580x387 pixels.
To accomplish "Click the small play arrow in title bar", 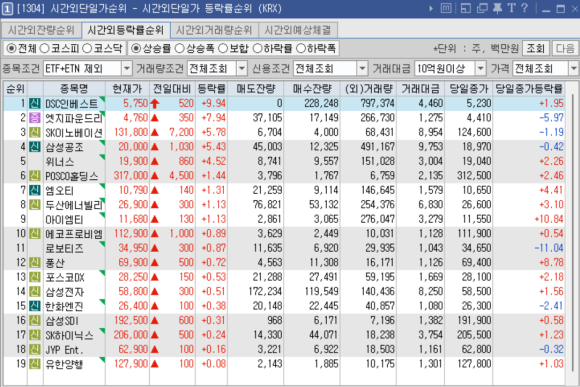I will pos(431,8).
